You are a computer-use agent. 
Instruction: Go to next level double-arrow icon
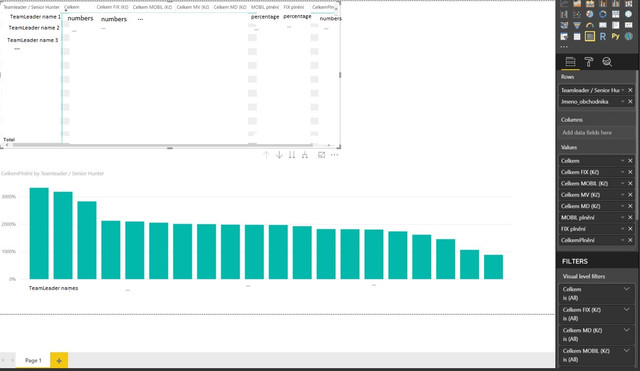pyautogui.click(x=292, y=155)
